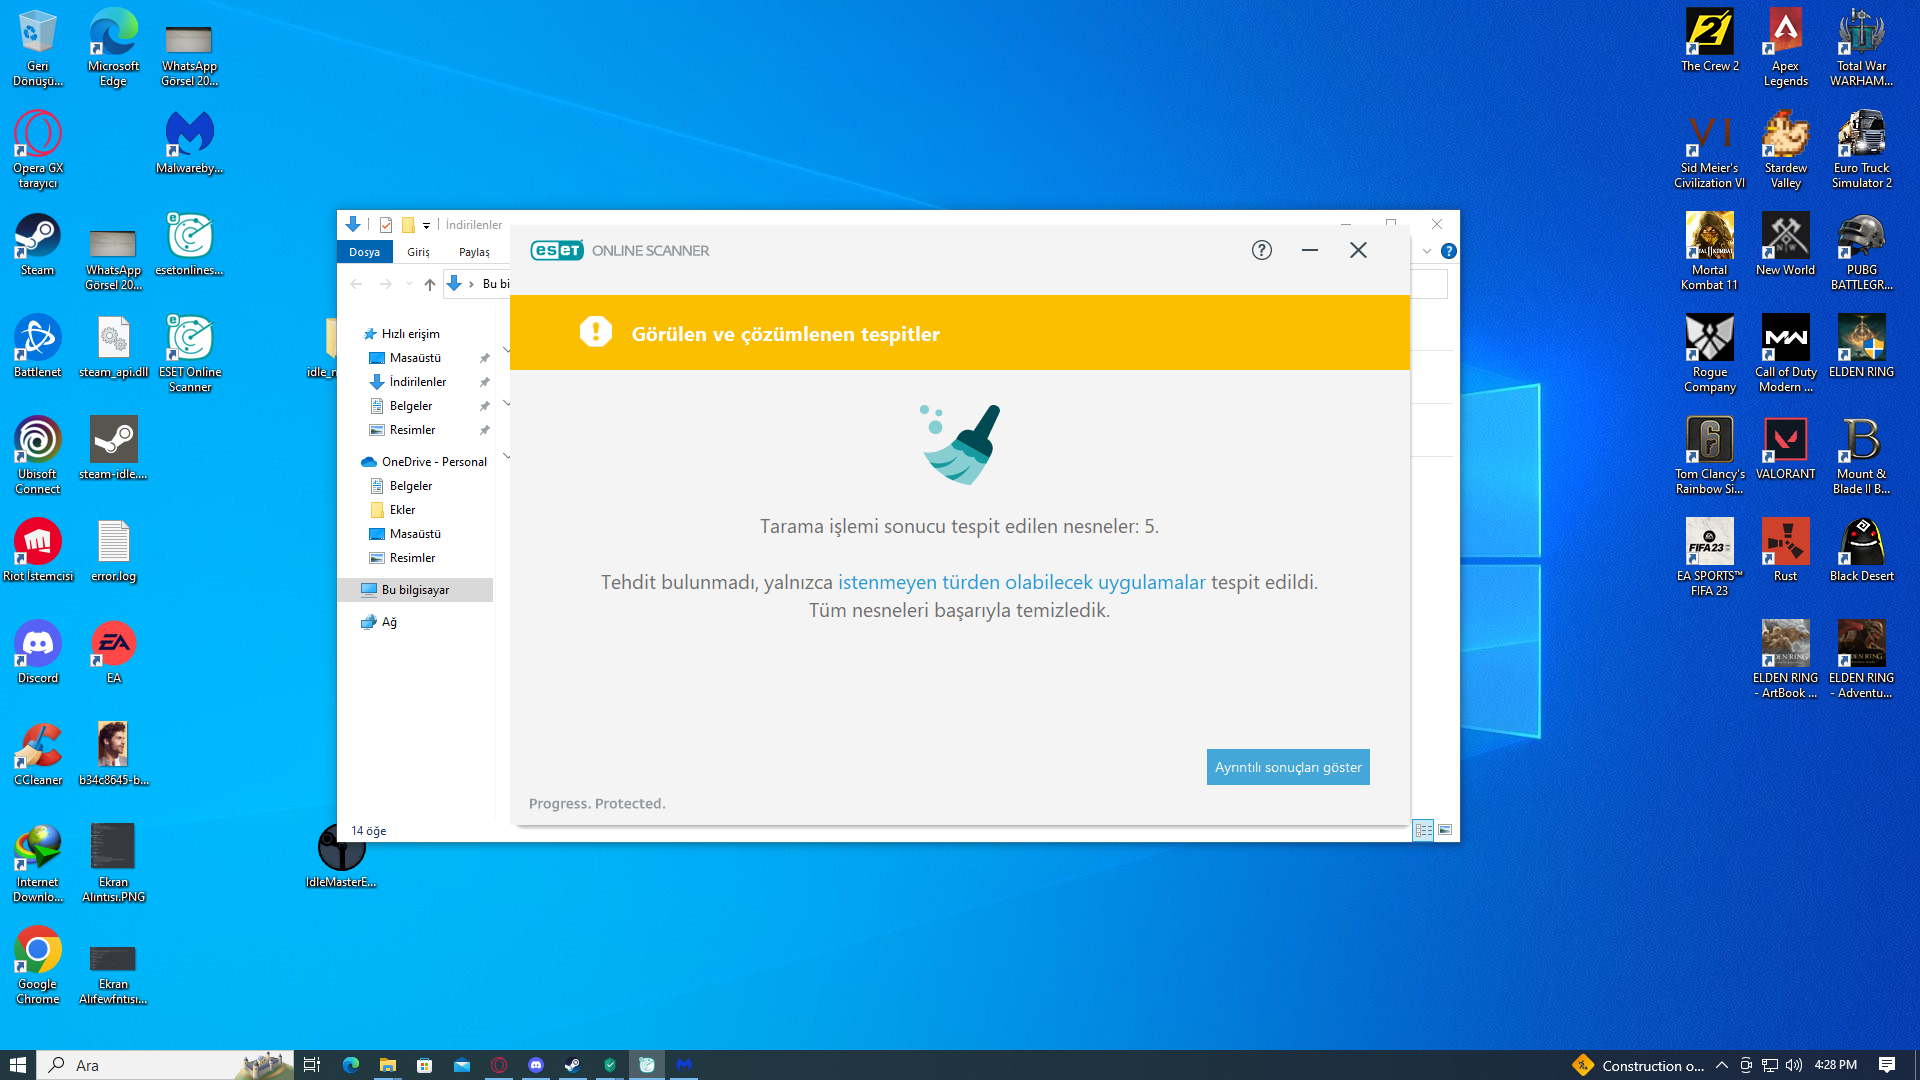Switch Explorer to large icons view
The image size is (1920, 1080).
pos(1445,830)
